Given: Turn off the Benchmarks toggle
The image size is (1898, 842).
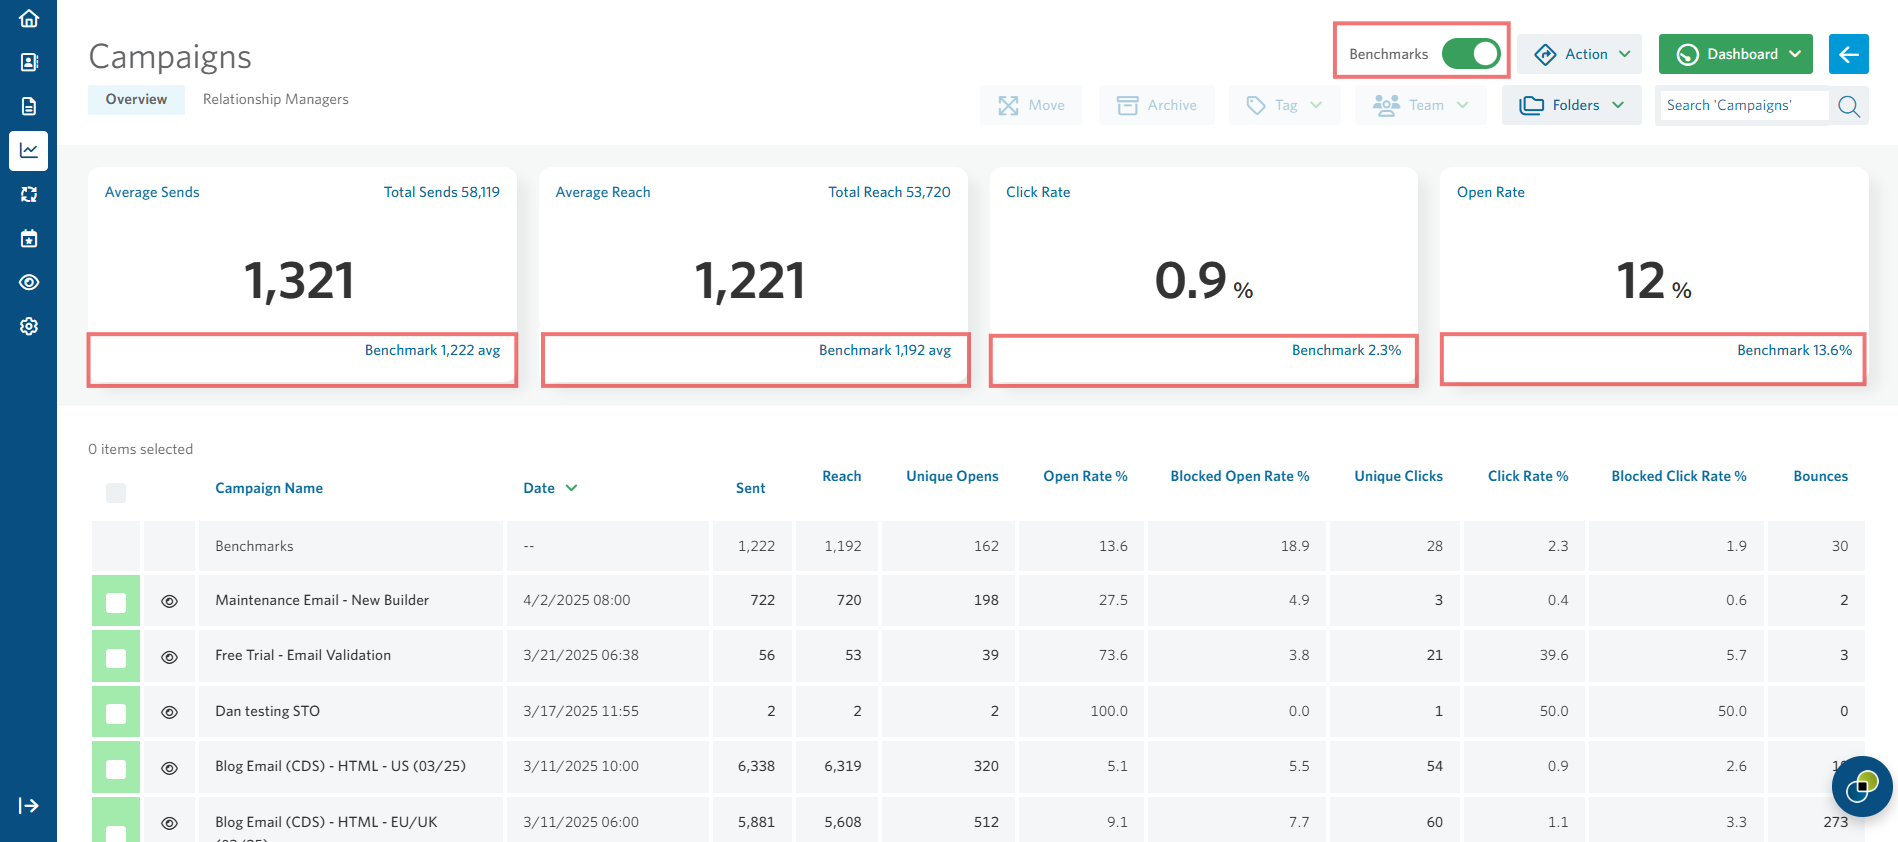Looking at the screenshot, I should (1470, 54).
